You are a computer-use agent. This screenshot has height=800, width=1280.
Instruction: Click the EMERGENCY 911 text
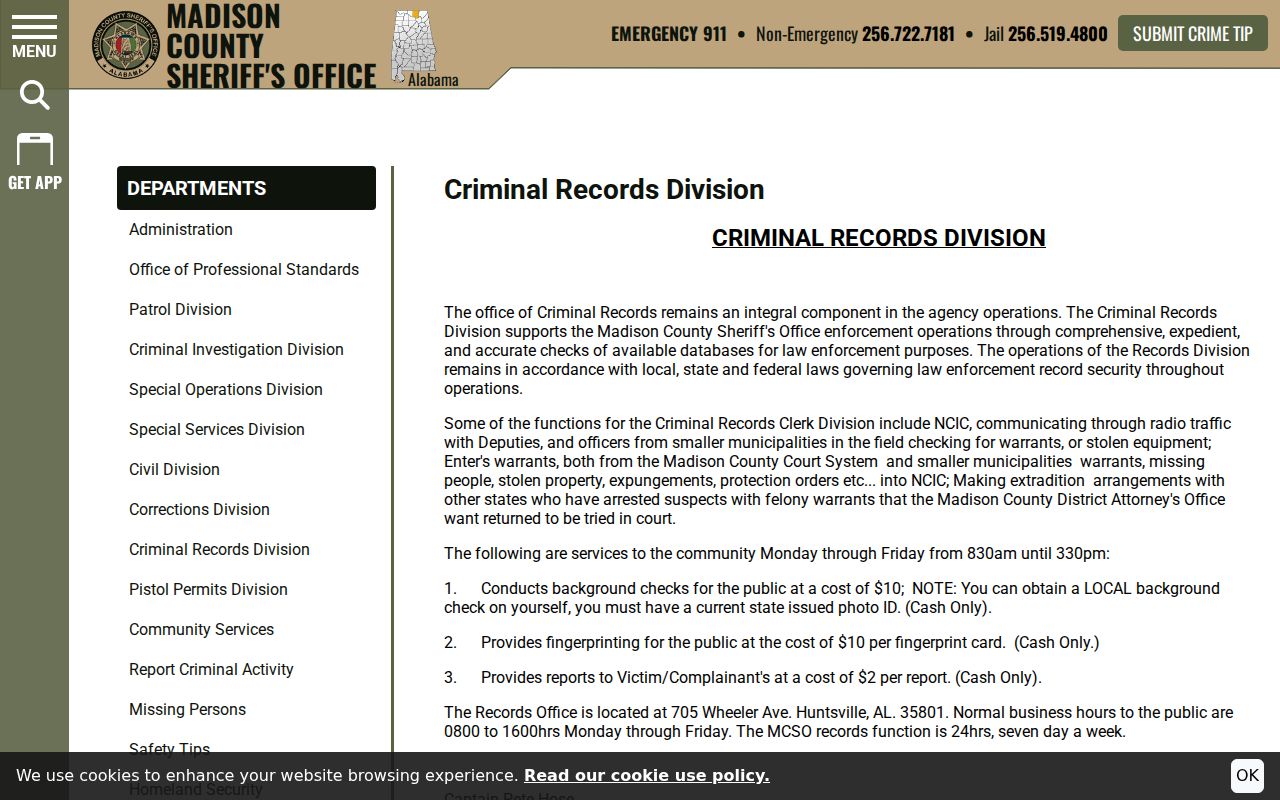click(669, 34)
